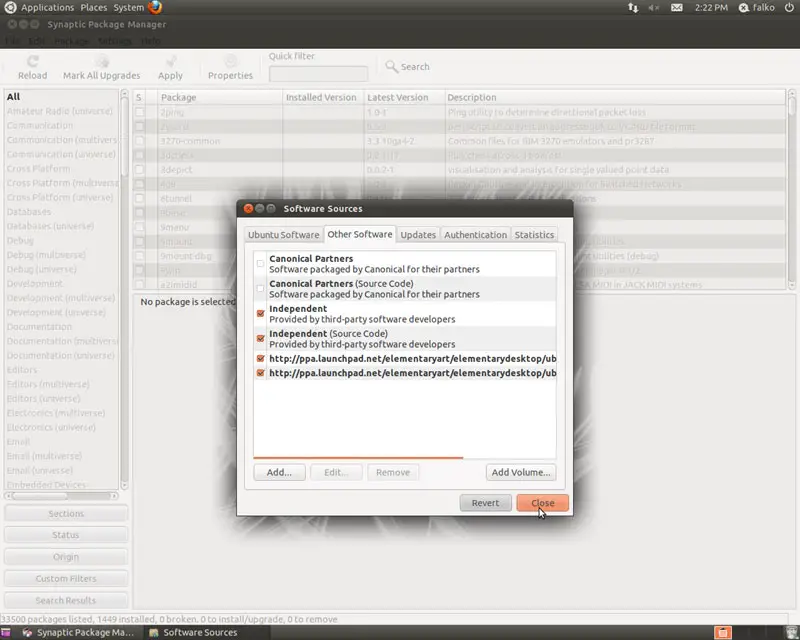Open the trash icon in bottom panel
The width and height of the screenshot is (800, 640).
click(x=792, y=632)
